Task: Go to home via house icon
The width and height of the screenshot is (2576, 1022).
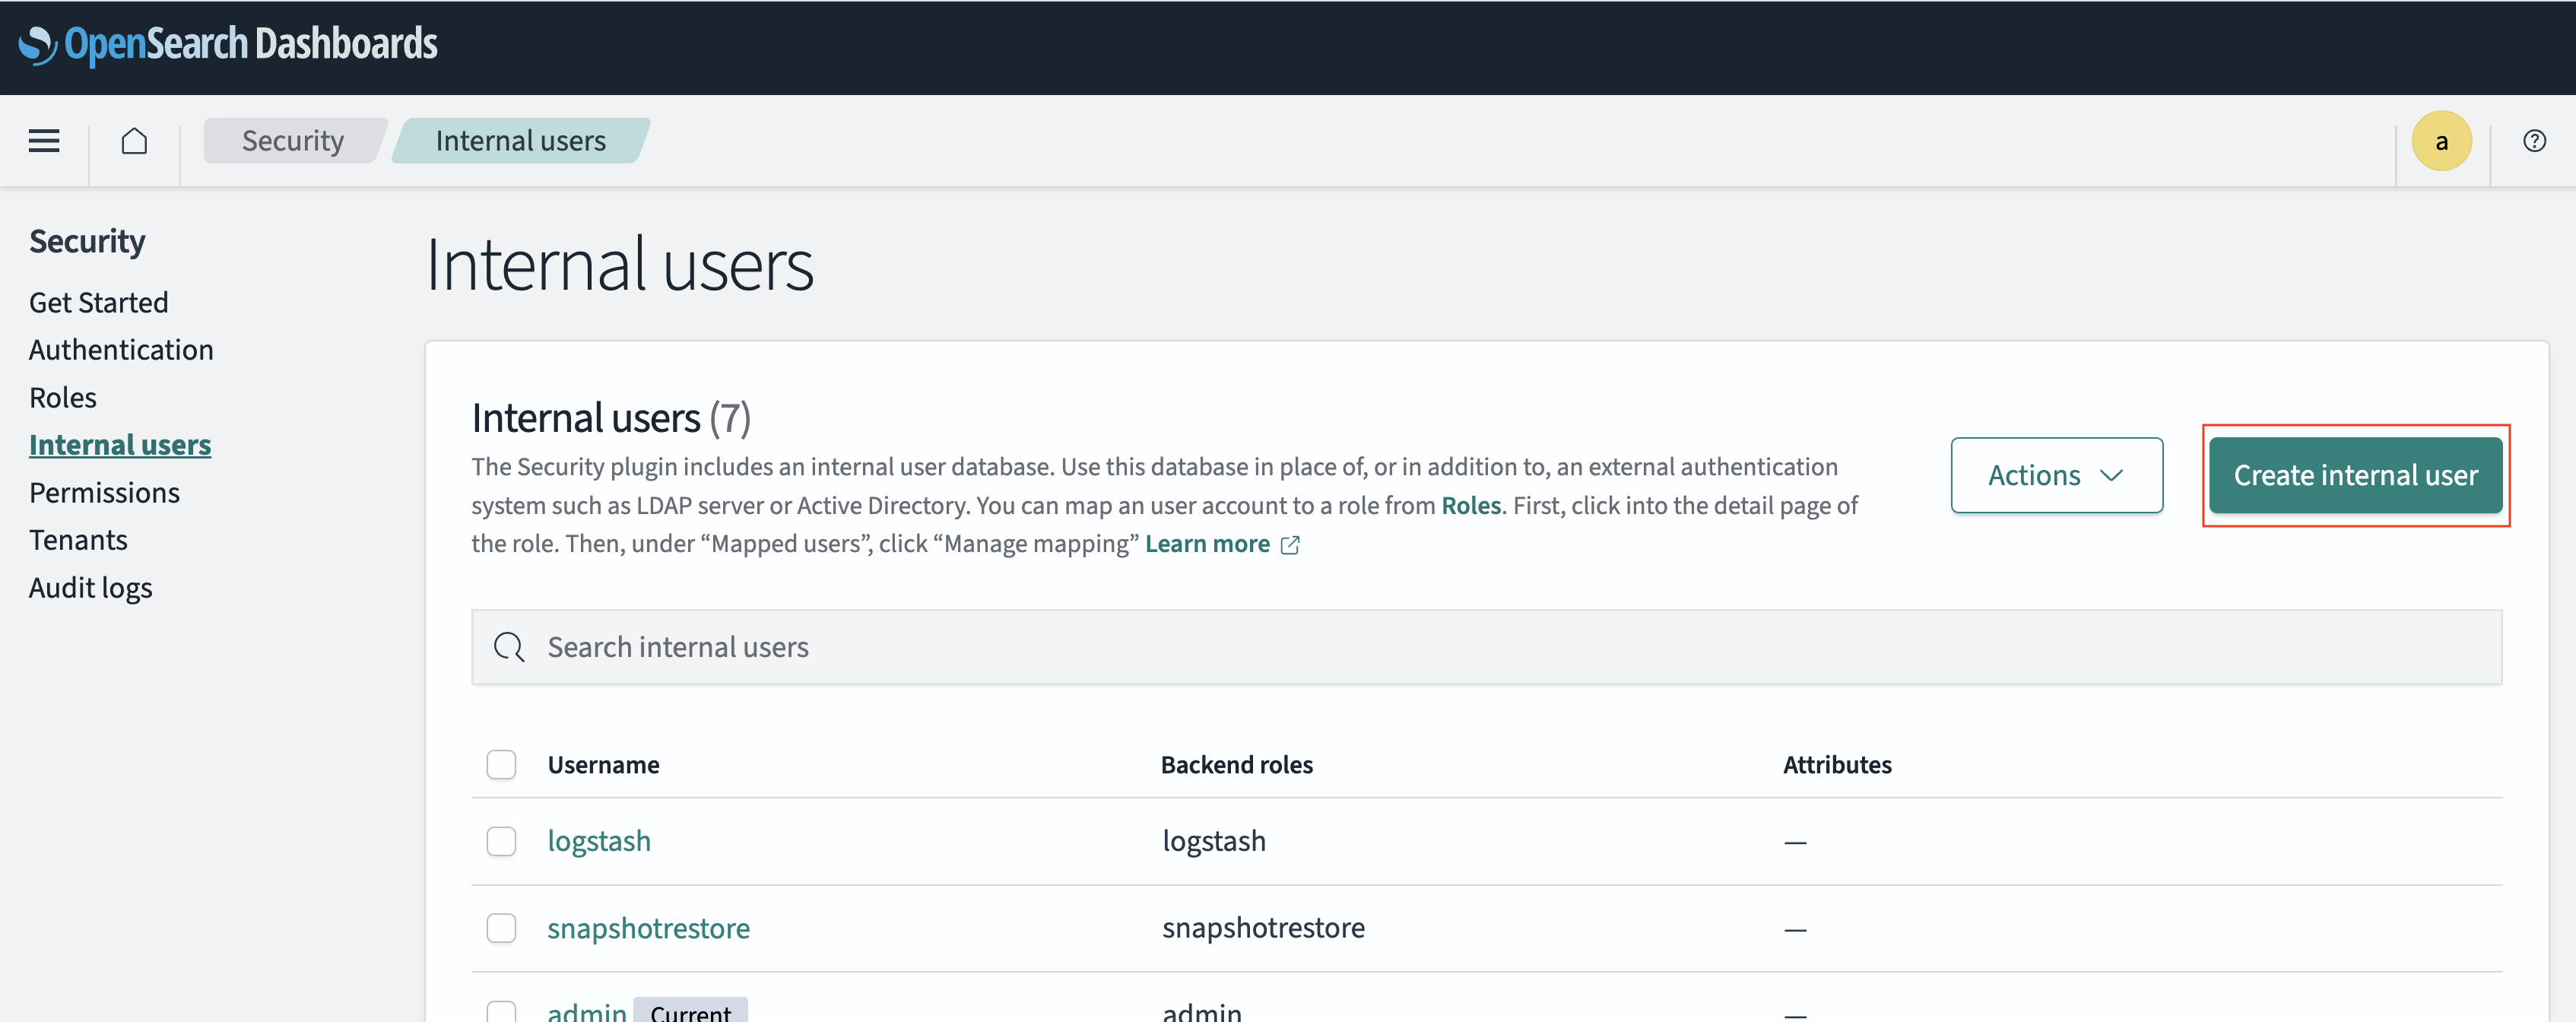Action: [x=134, y=141]
